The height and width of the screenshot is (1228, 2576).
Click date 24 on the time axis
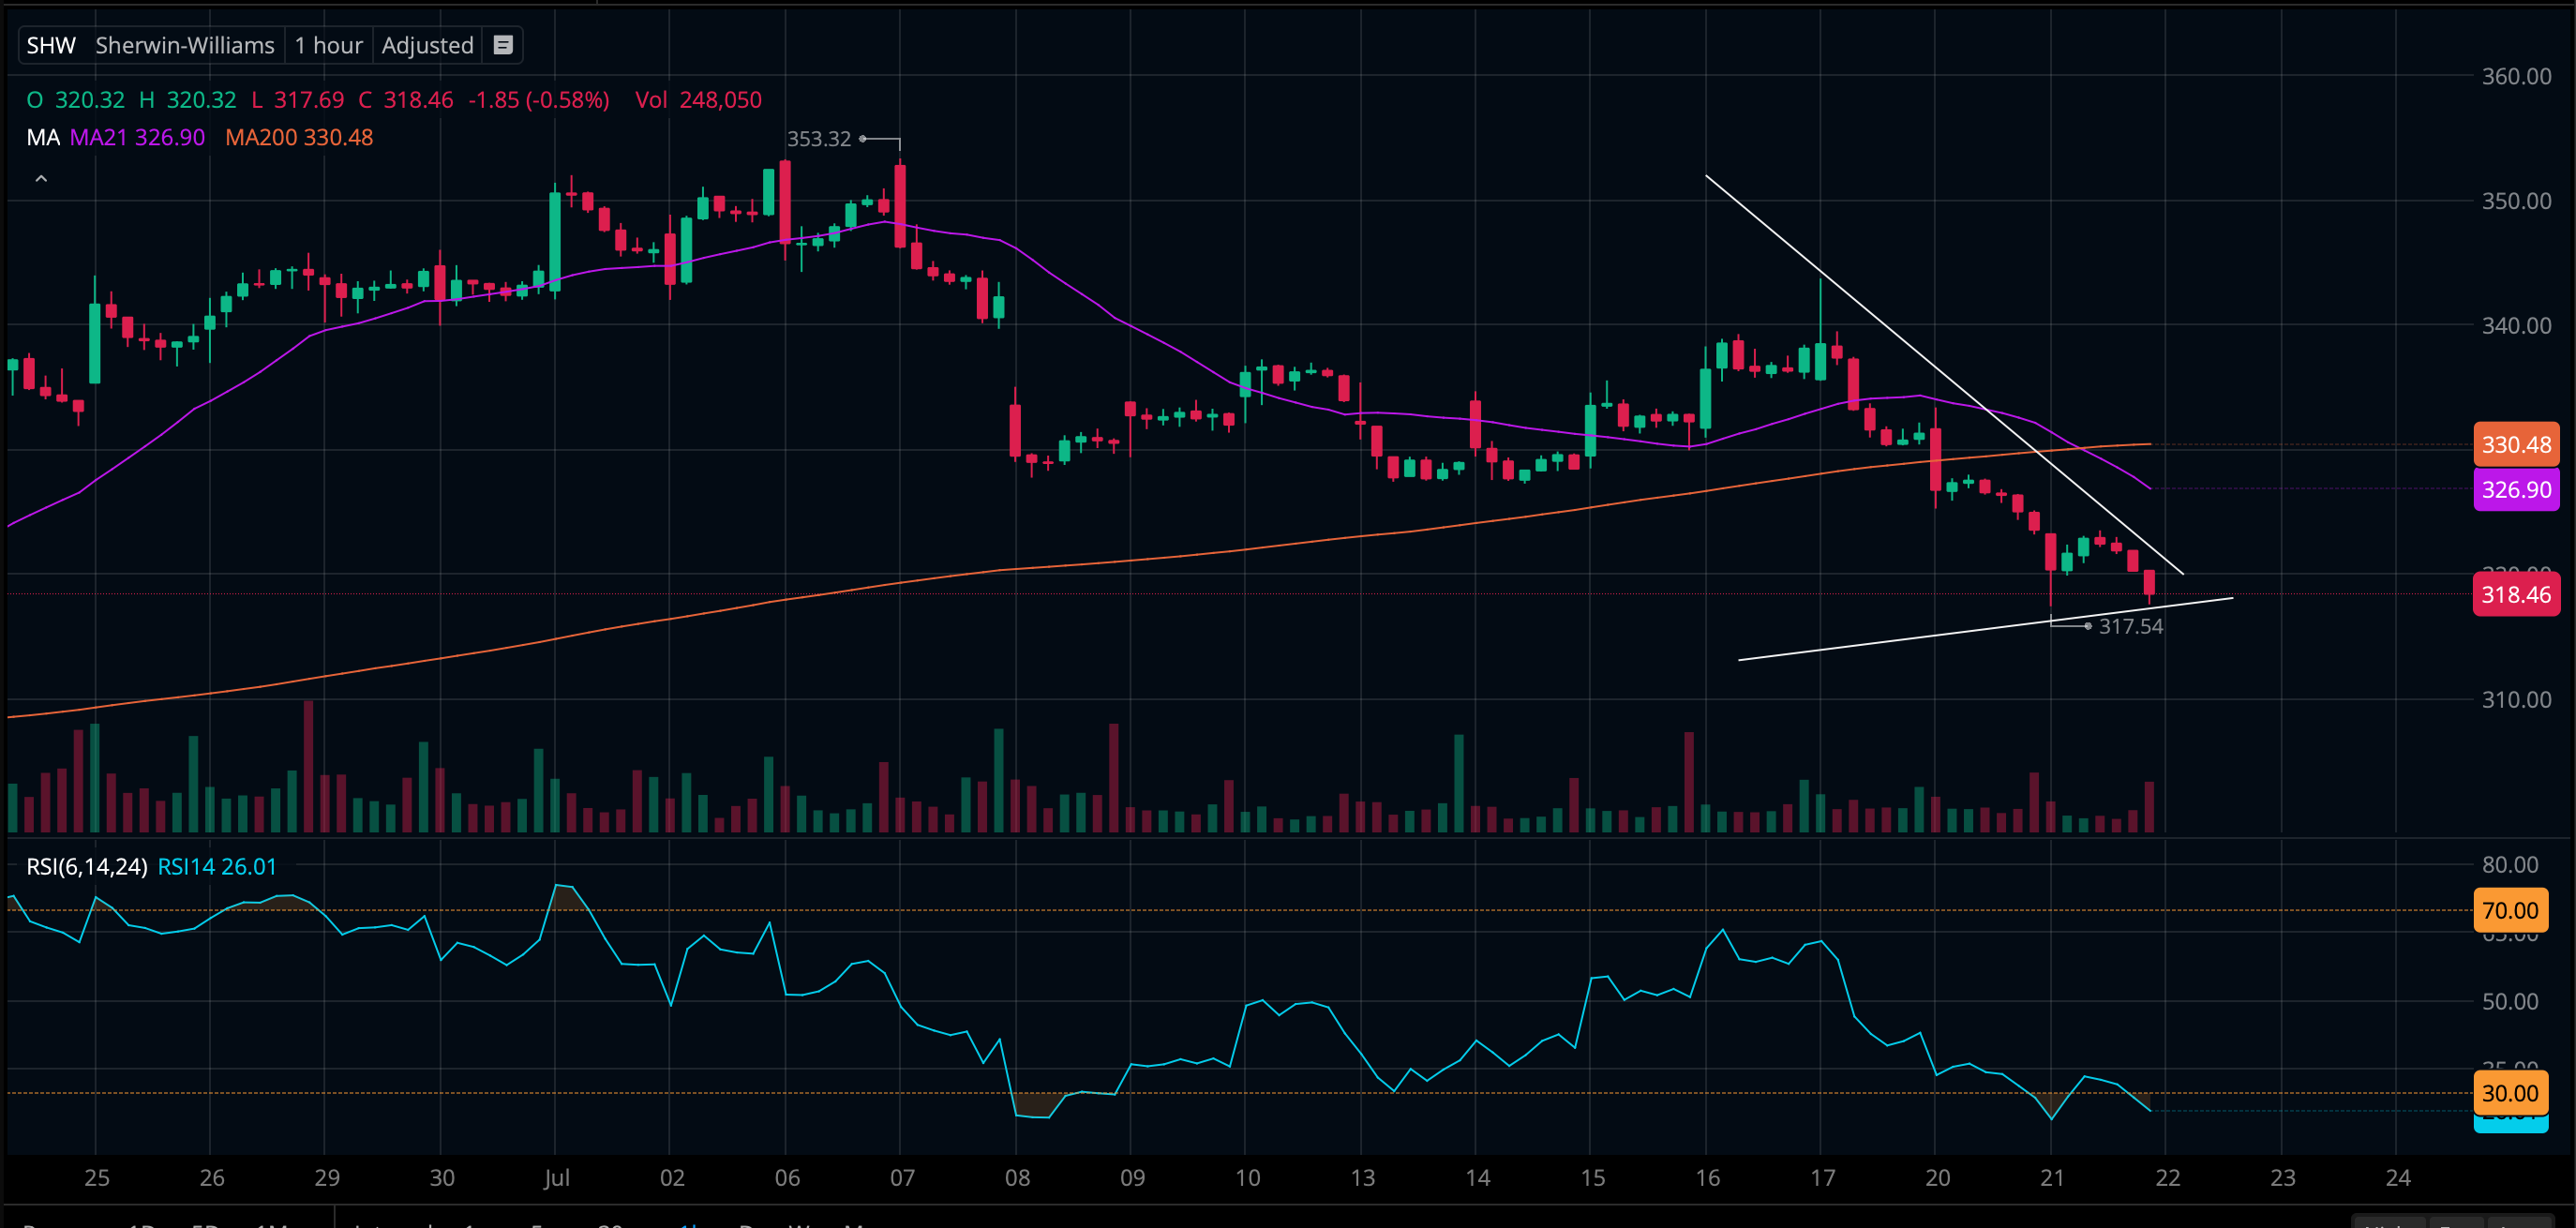[x=2398, y=1177]
